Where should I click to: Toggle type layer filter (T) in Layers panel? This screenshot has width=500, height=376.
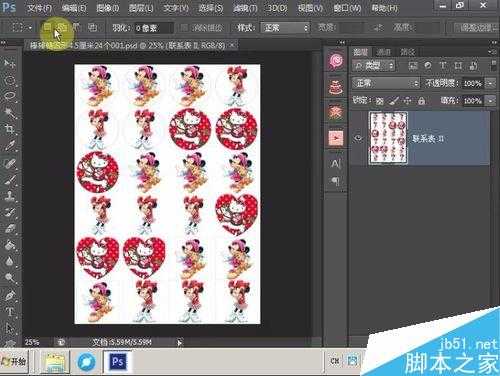(443, 65)
